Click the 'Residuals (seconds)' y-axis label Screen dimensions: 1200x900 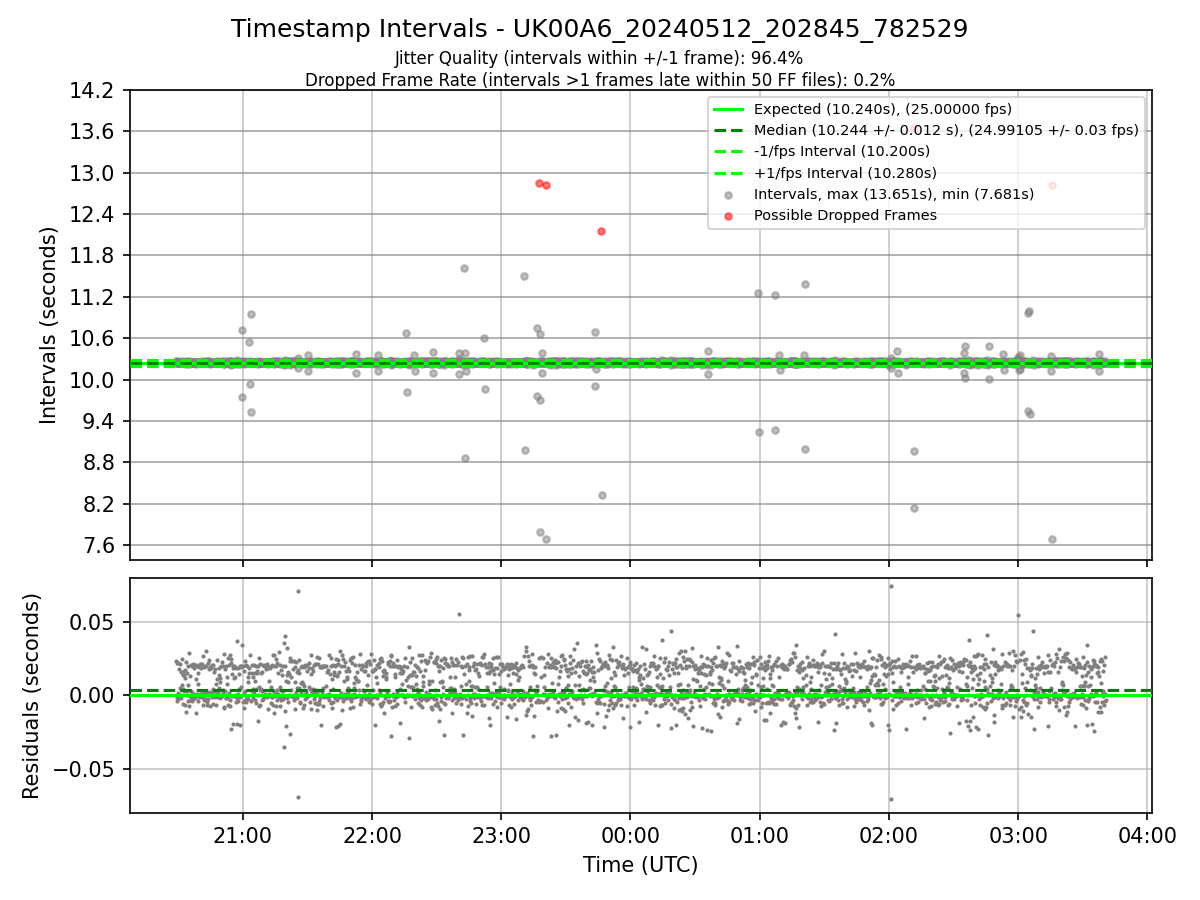point(31,696)
